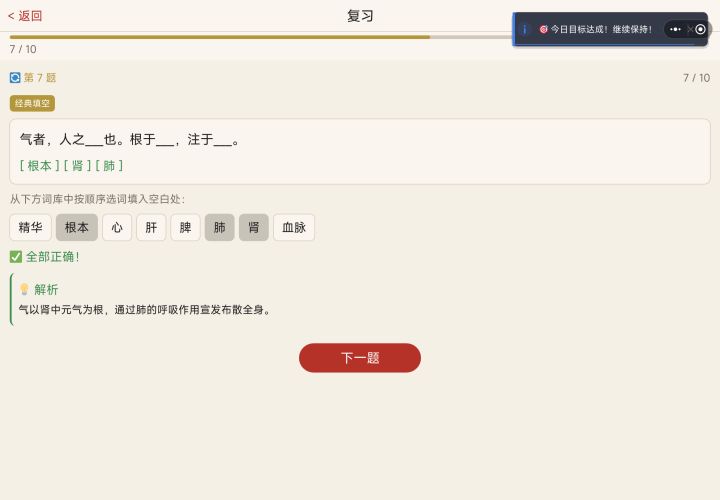Click the instruction 从下方词库中按顺序选词
Image resolution: width=720 pixels, height=500 pixels.
click(x=97, y=199)
